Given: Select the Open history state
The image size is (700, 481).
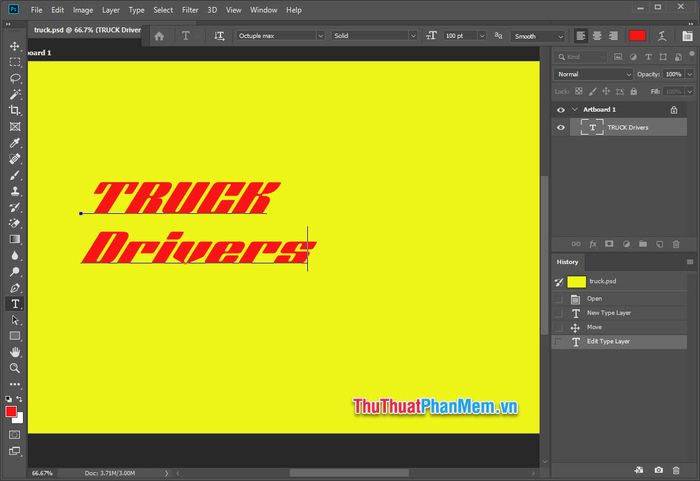Looking at the screenshot, I should [594, 298].
